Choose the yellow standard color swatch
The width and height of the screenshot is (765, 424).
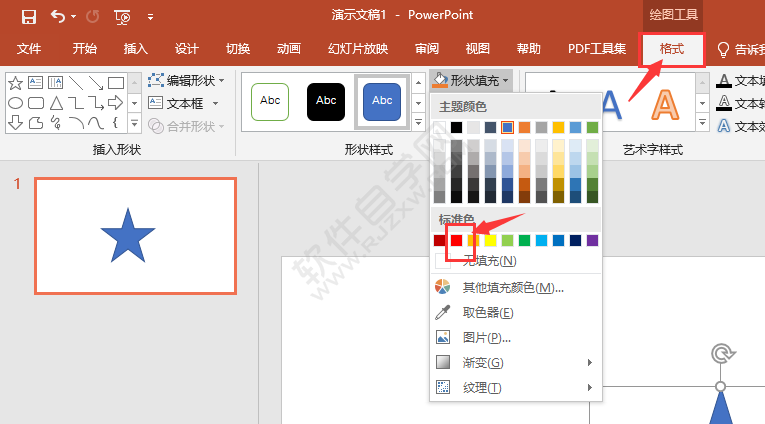(x=490, y=240)
